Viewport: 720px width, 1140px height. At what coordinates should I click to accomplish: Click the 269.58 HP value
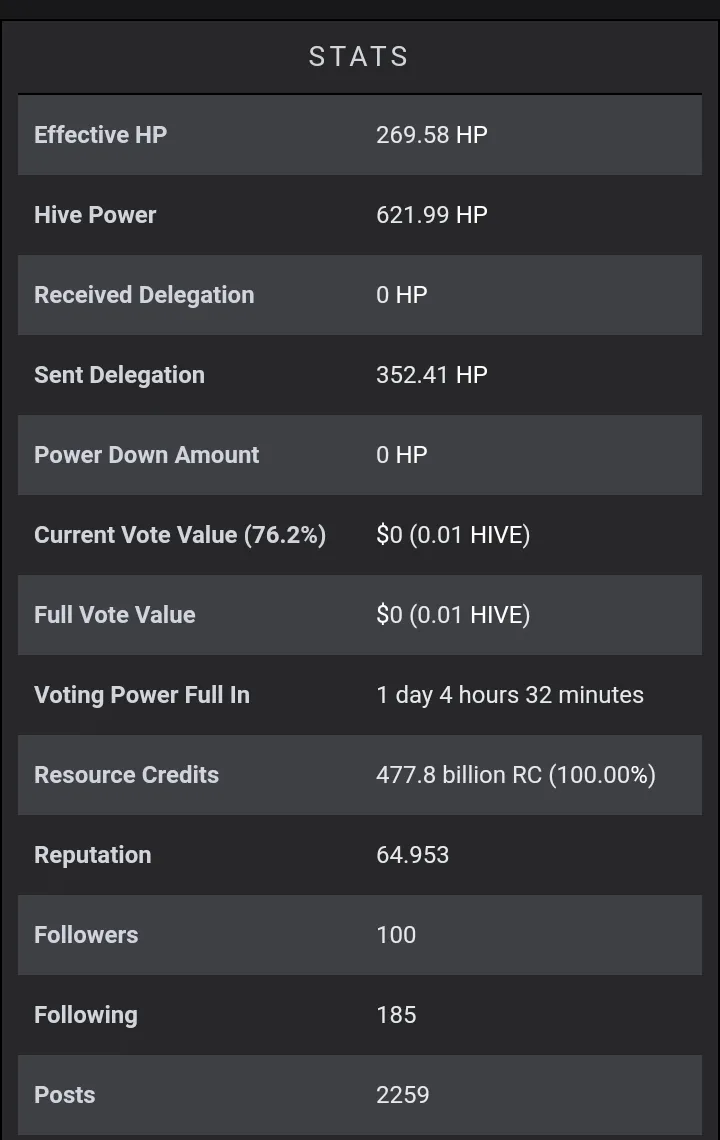(x=431, y=135)
